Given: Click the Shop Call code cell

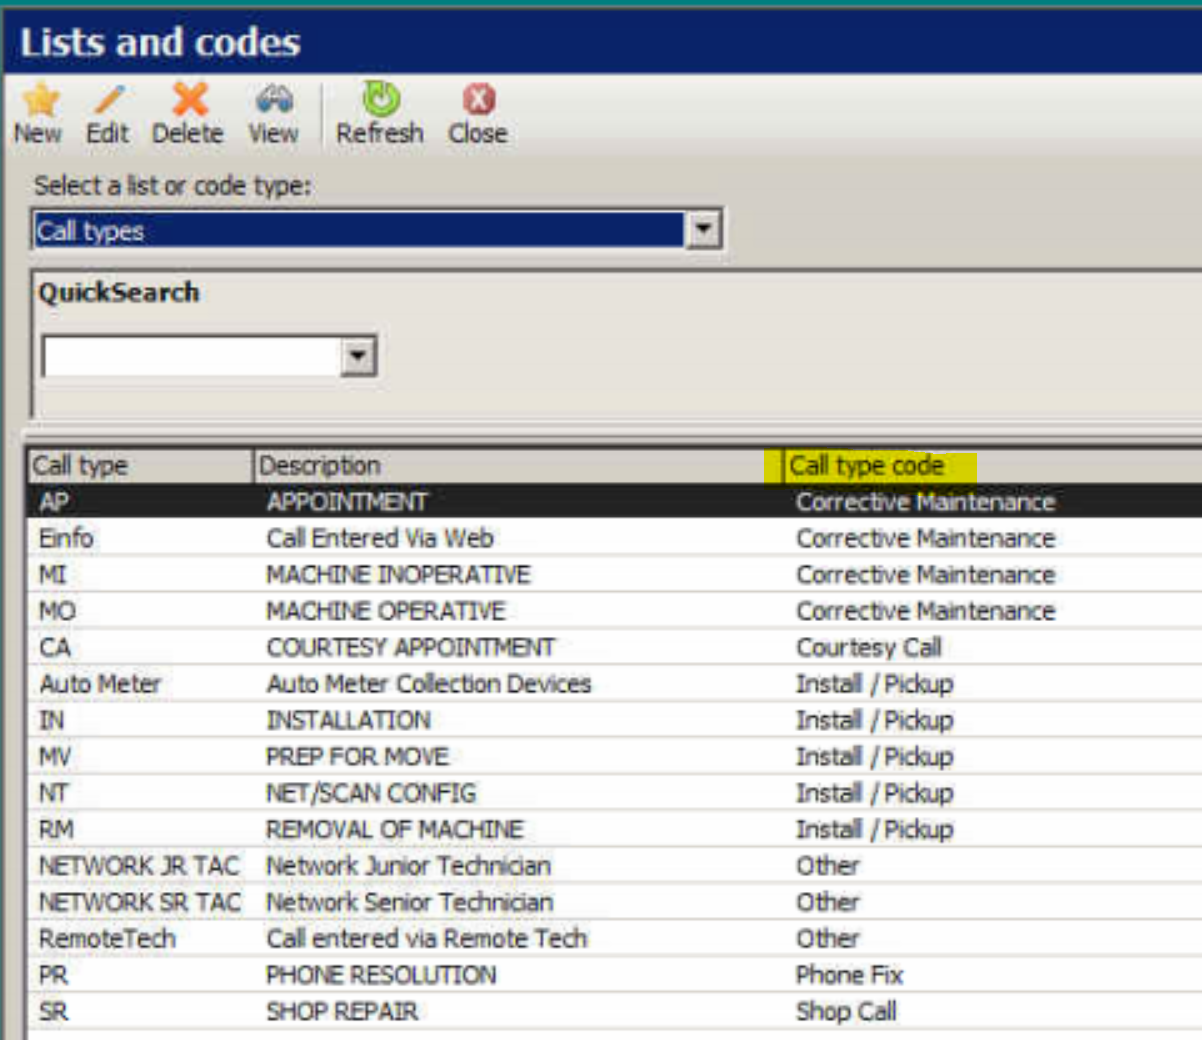Looking at the screenshot, I should (846, 1011).
